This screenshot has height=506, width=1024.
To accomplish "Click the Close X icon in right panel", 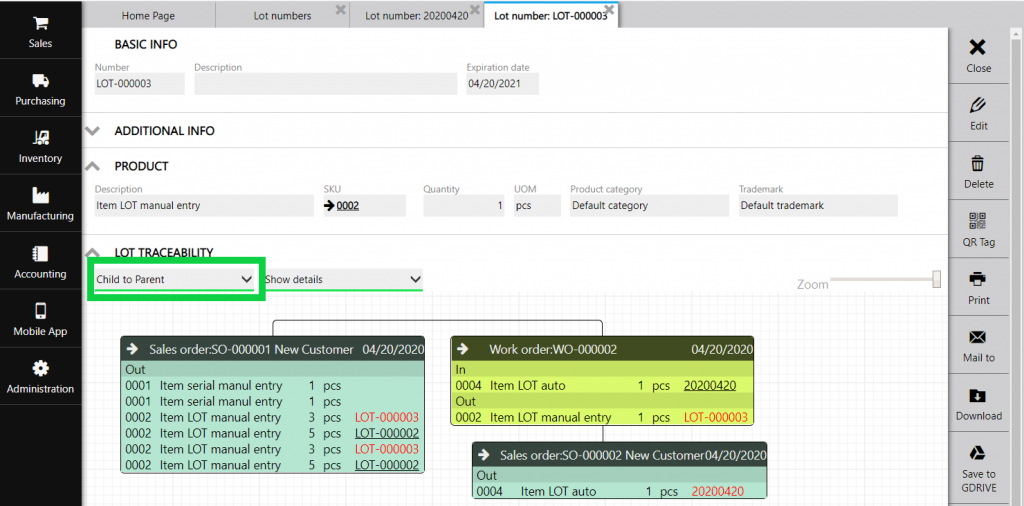I will point(978,47).
